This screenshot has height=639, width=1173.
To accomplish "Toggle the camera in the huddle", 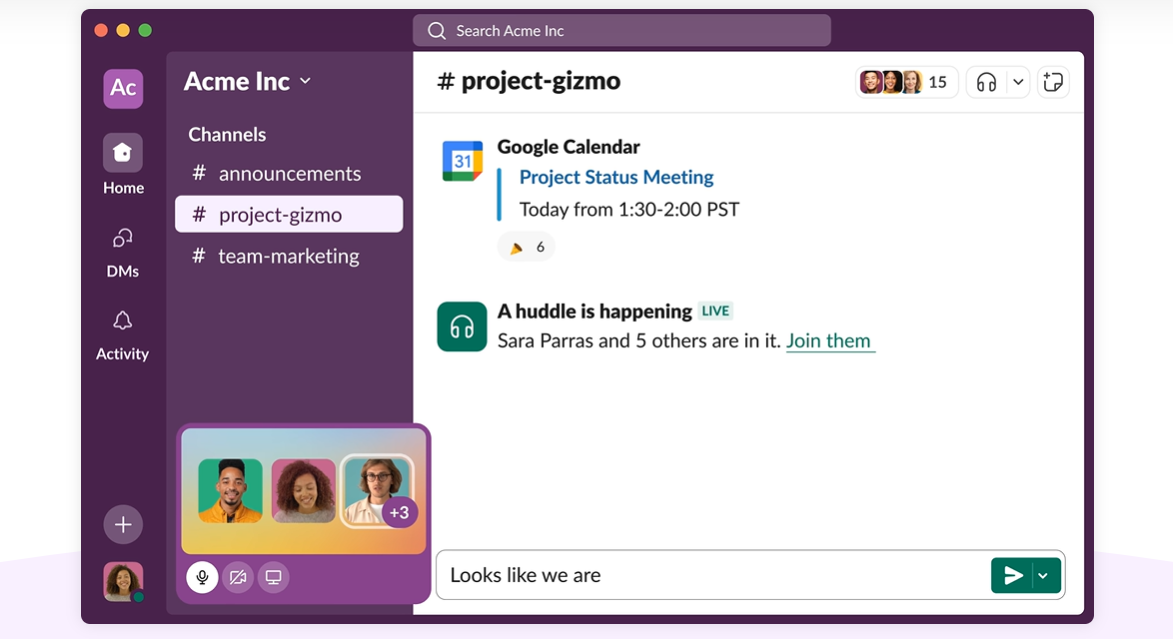I will point(238,577).
